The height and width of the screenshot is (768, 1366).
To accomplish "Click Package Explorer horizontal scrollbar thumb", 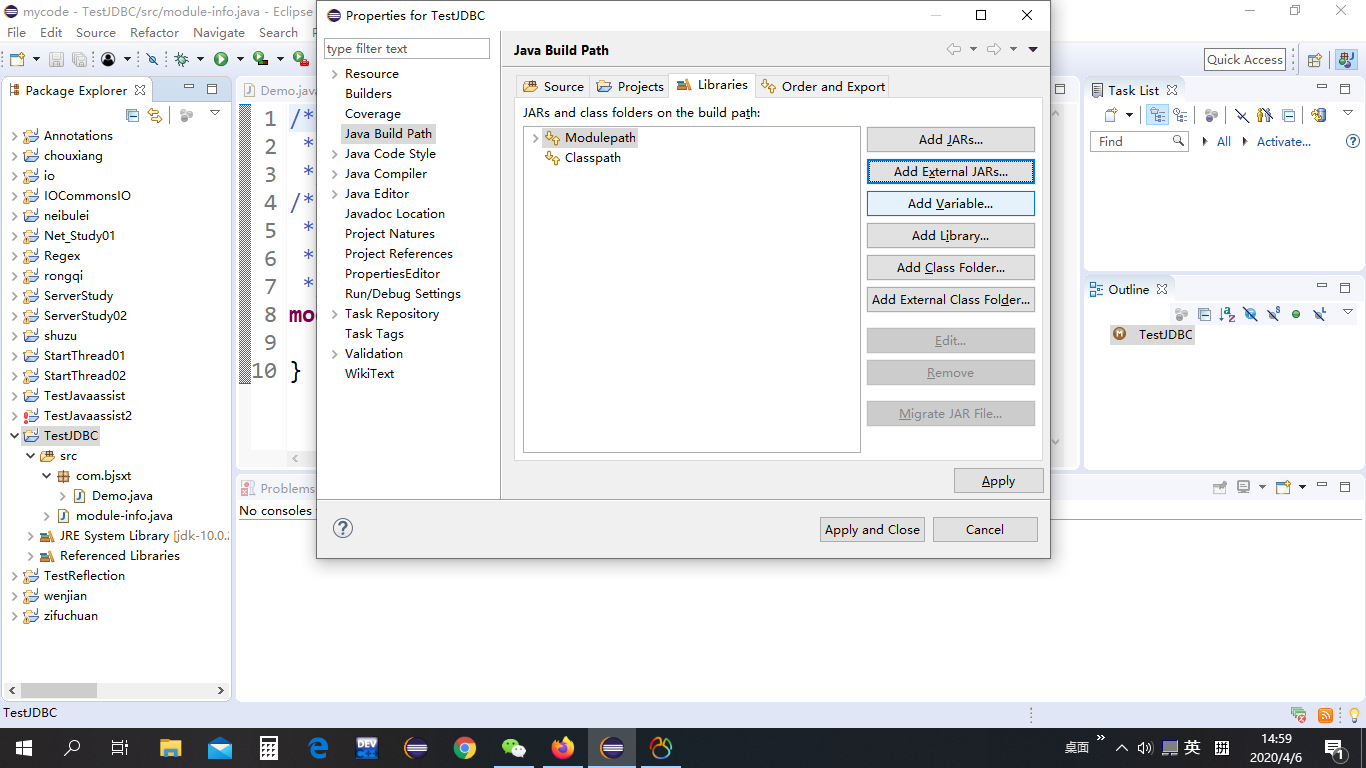I will point(59,690).
